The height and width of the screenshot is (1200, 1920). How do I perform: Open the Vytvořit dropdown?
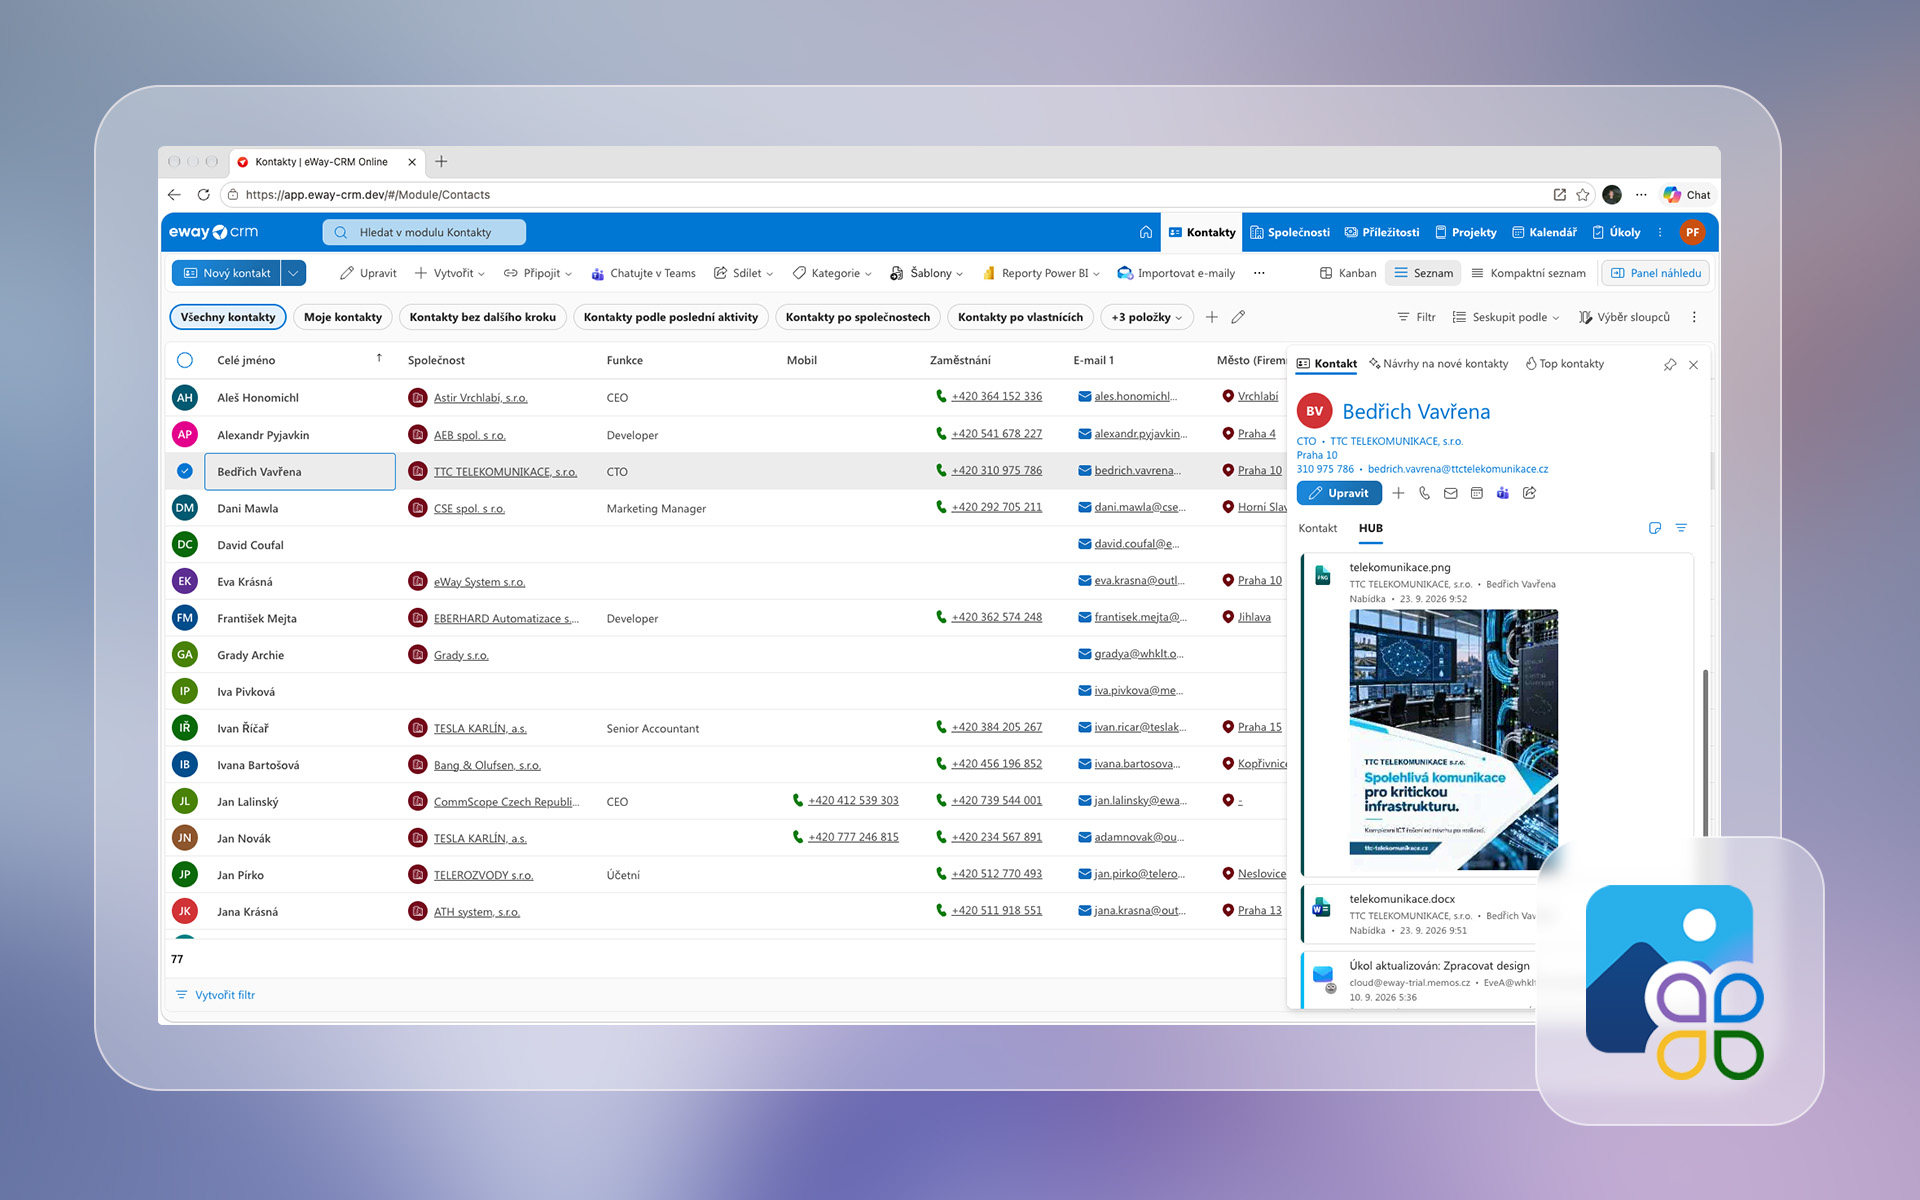[x=449, y=273]
